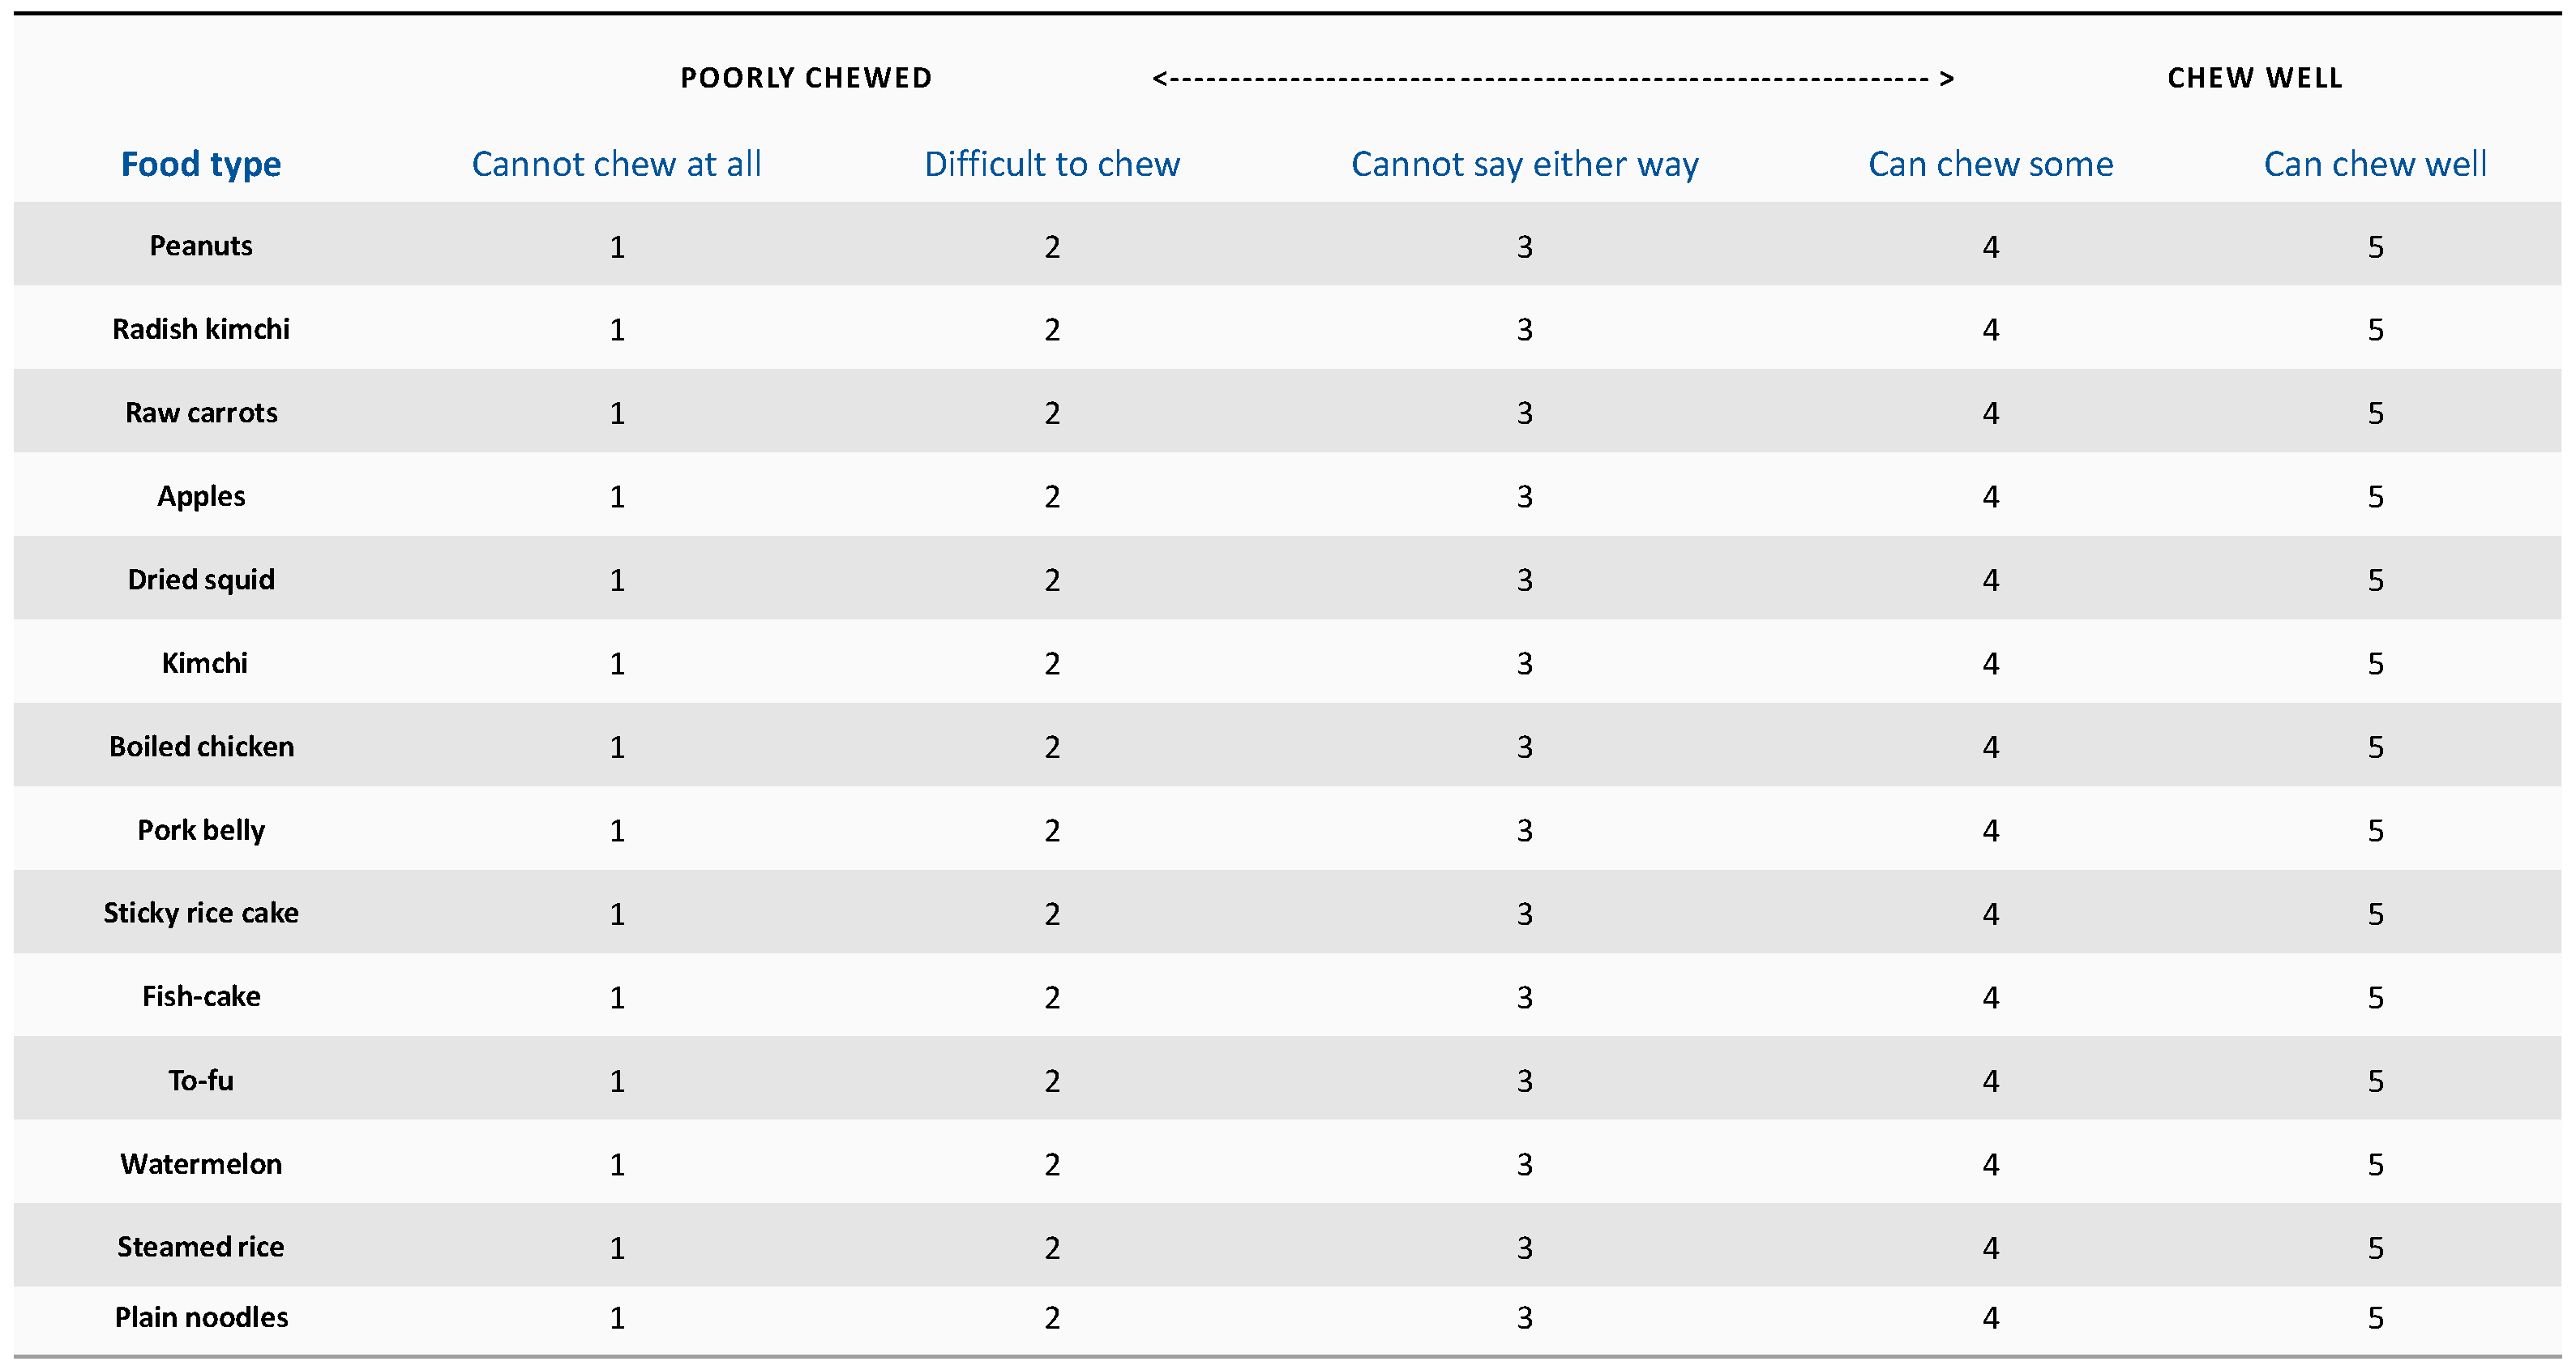Click the Food type column header
2576x1370 pixels.
coord(200,164)
